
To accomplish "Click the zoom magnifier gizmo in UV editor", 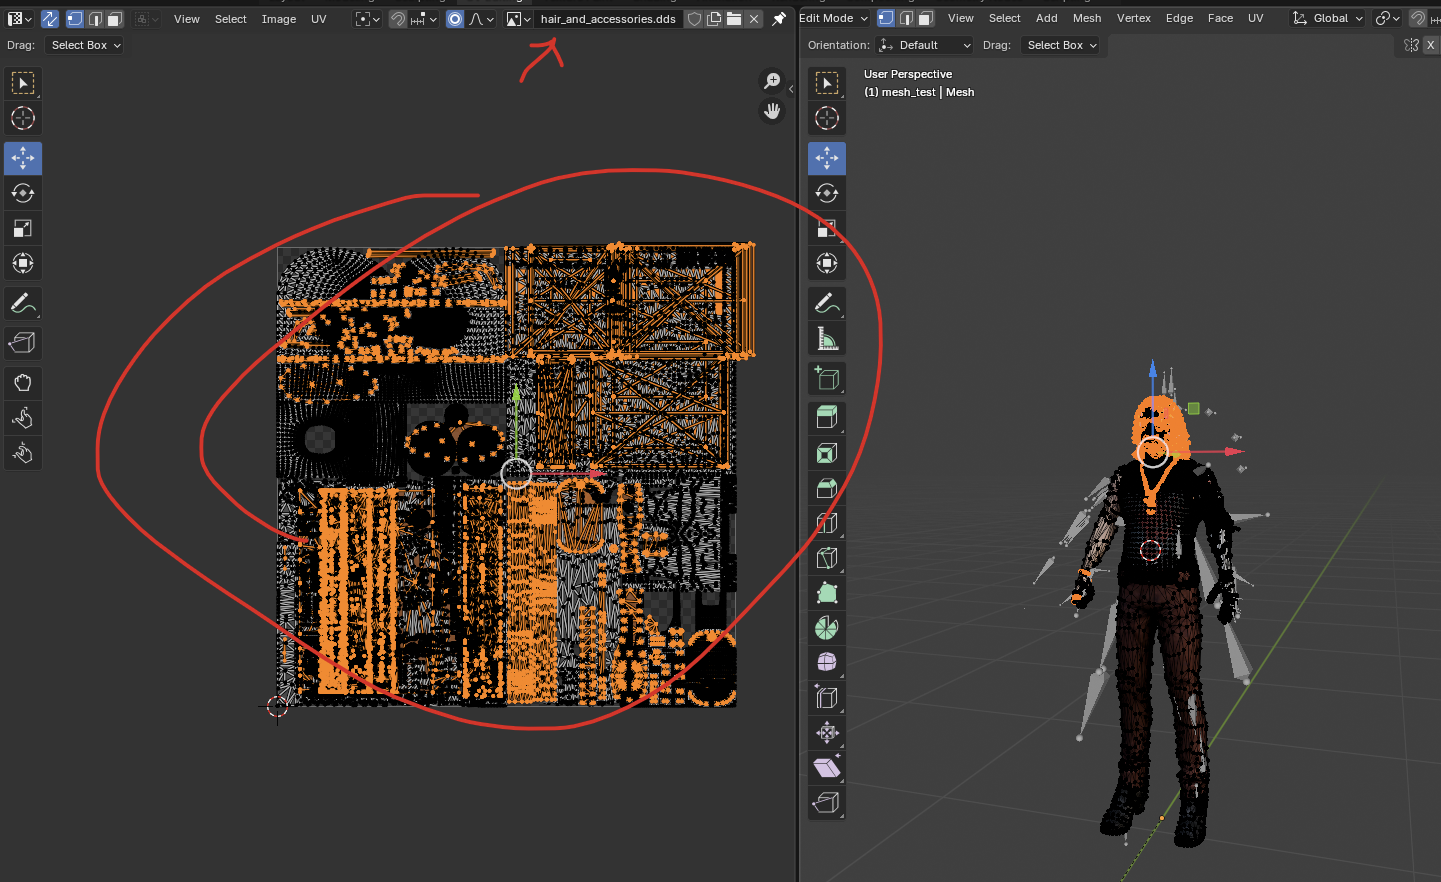I will (x=772, y=81).
